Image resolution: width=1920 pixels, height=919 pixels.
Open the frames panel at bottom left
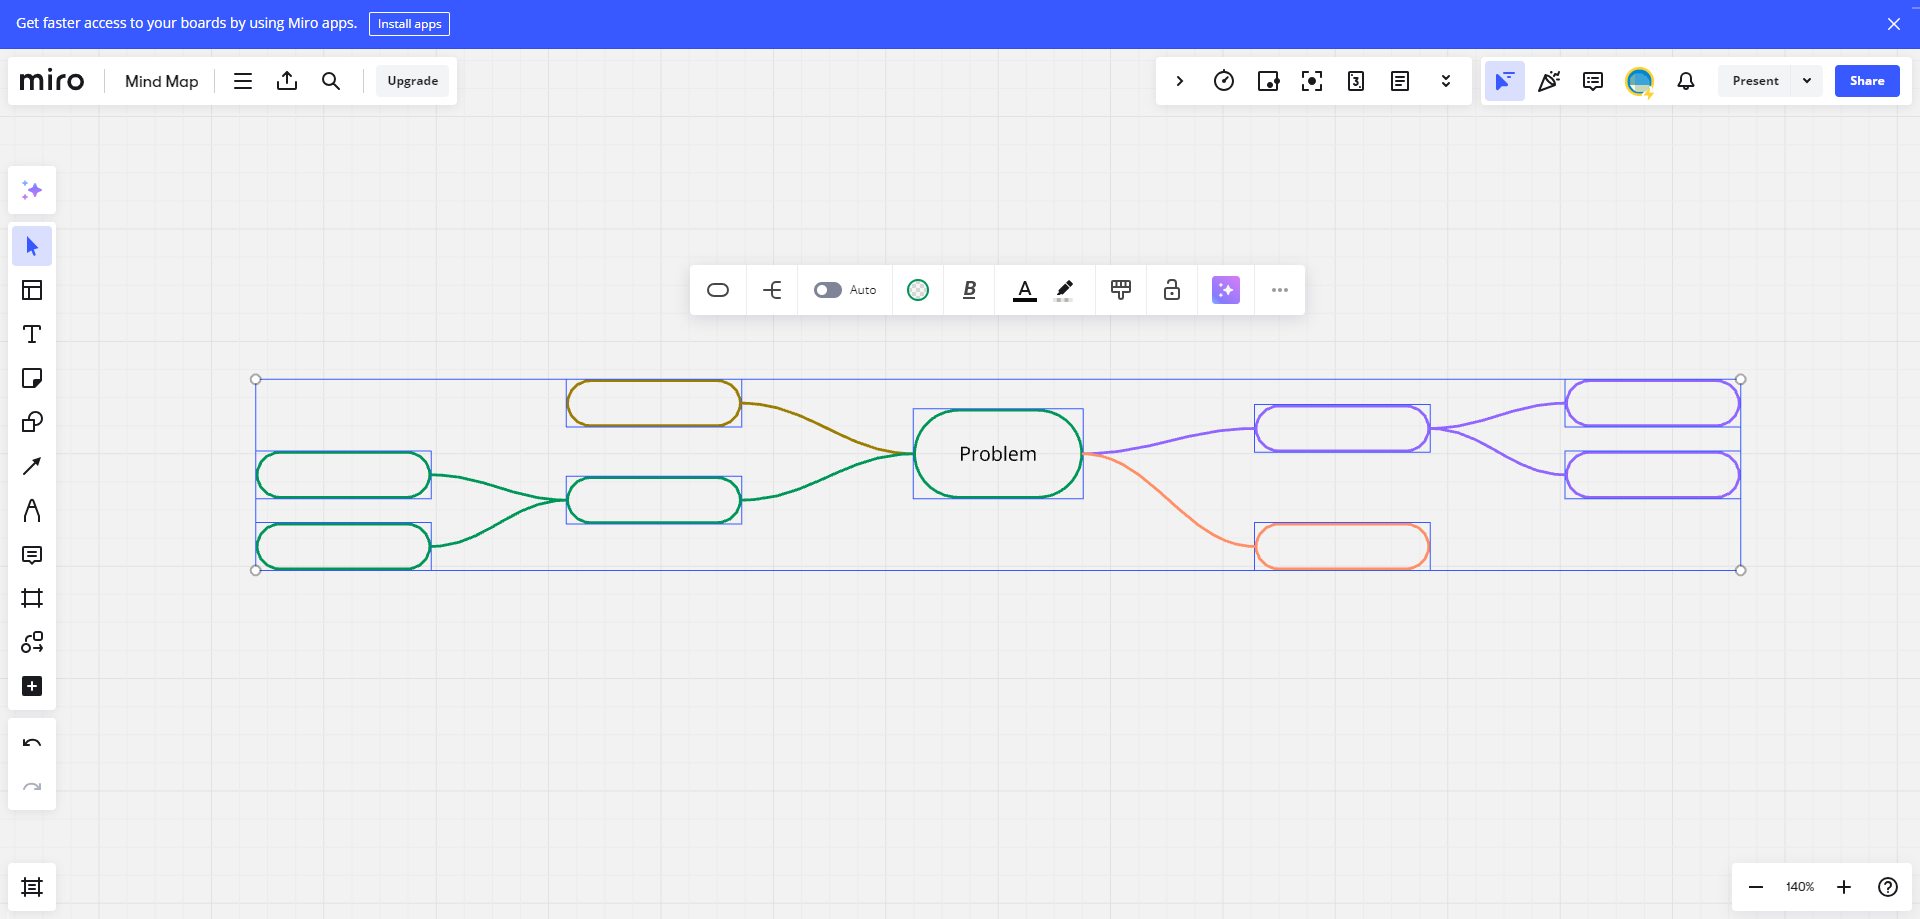32,887
